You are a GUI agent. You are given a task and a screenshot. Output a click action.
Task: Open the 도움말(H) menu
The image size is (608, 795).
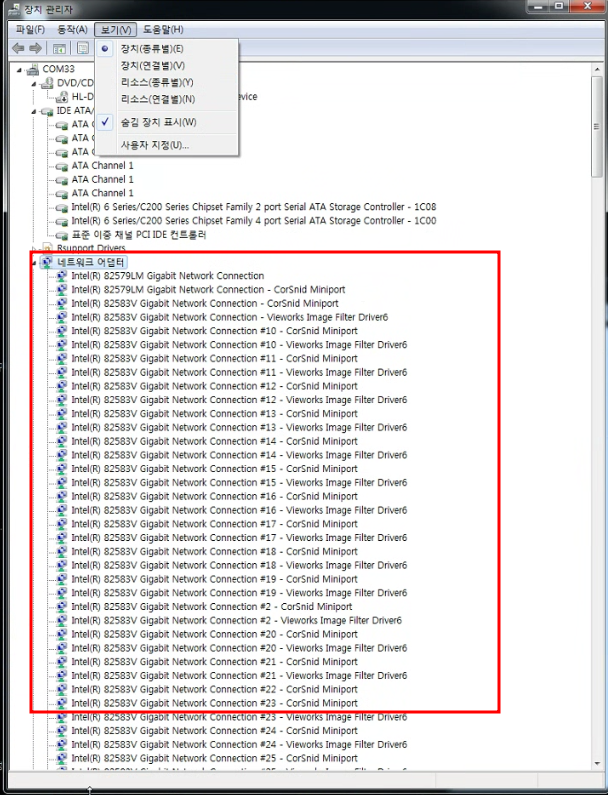(x=163, y=29)
